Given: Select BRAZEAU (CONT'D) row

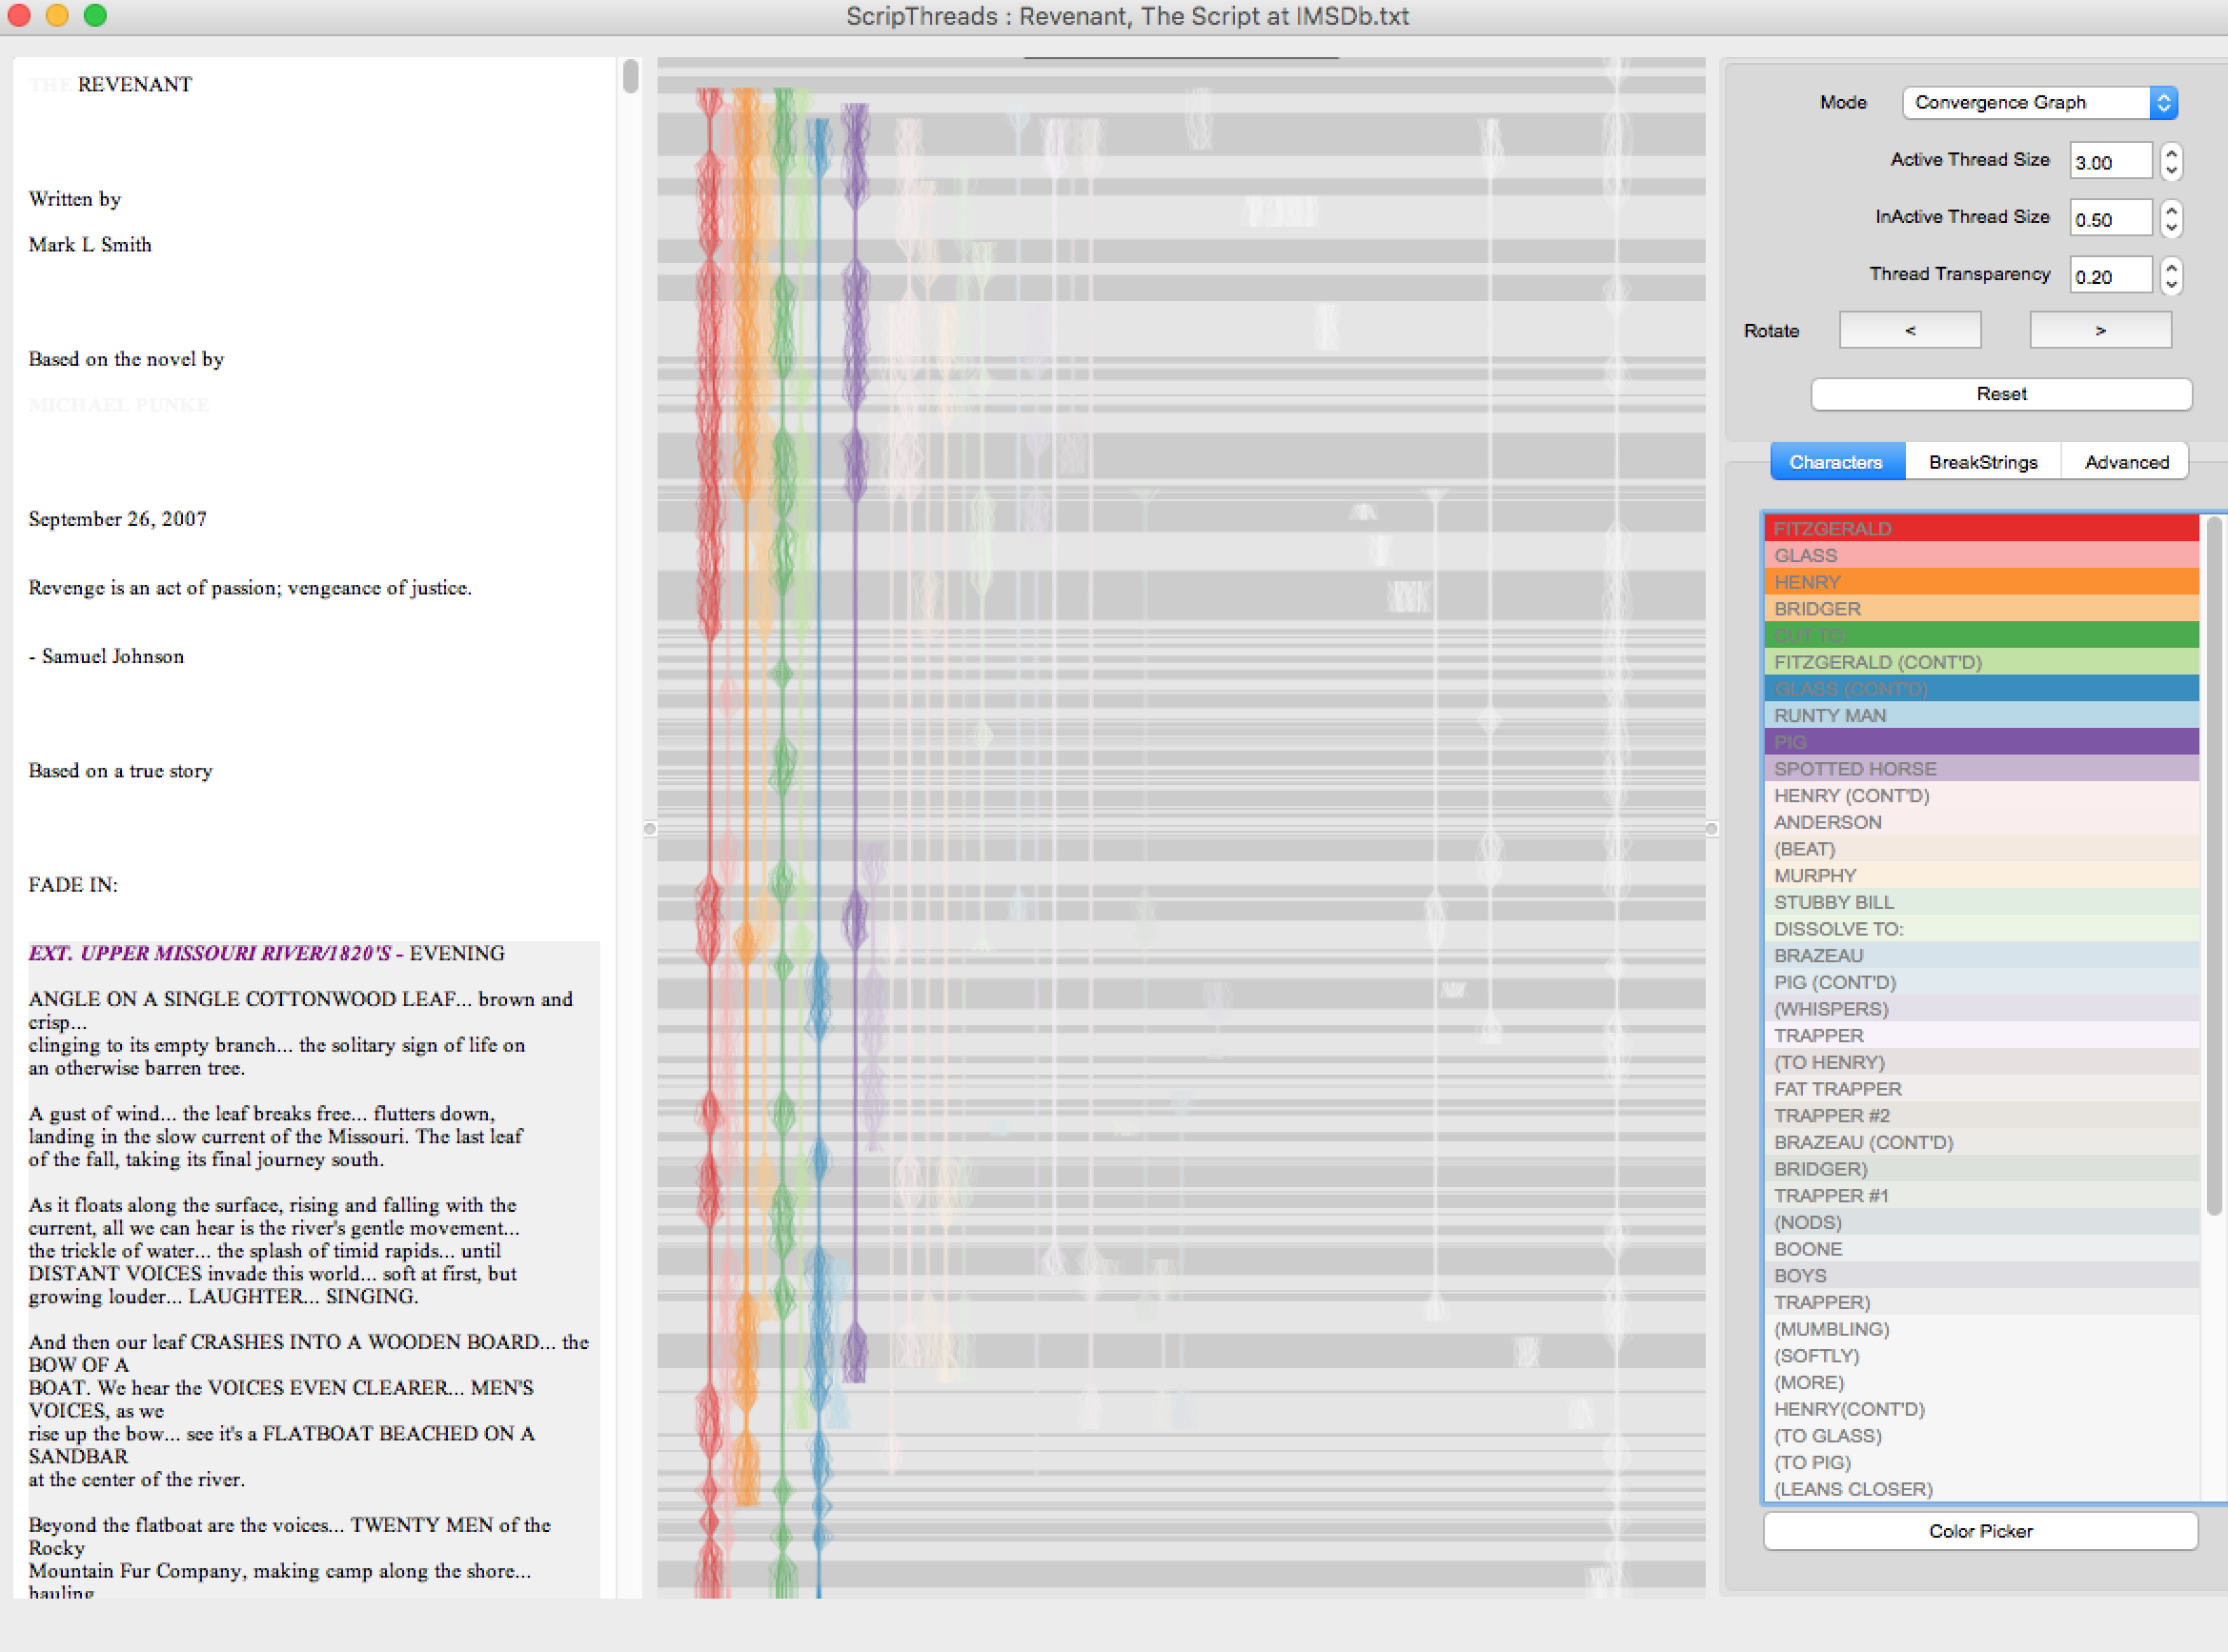Looking at the screenshot, I should pyautogui.click(x=1981, y=1142).
